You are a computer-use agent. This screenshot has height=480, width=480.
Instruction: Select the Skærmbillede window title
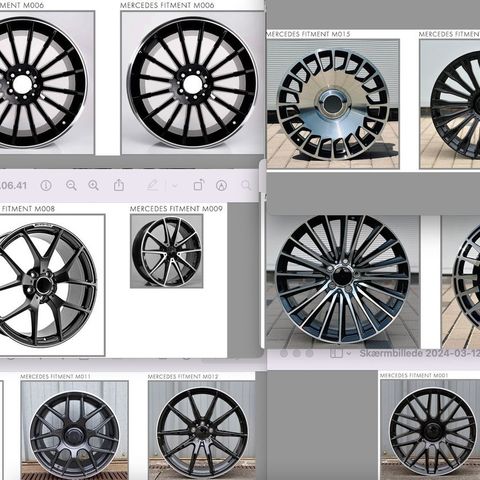click(420, 353)
